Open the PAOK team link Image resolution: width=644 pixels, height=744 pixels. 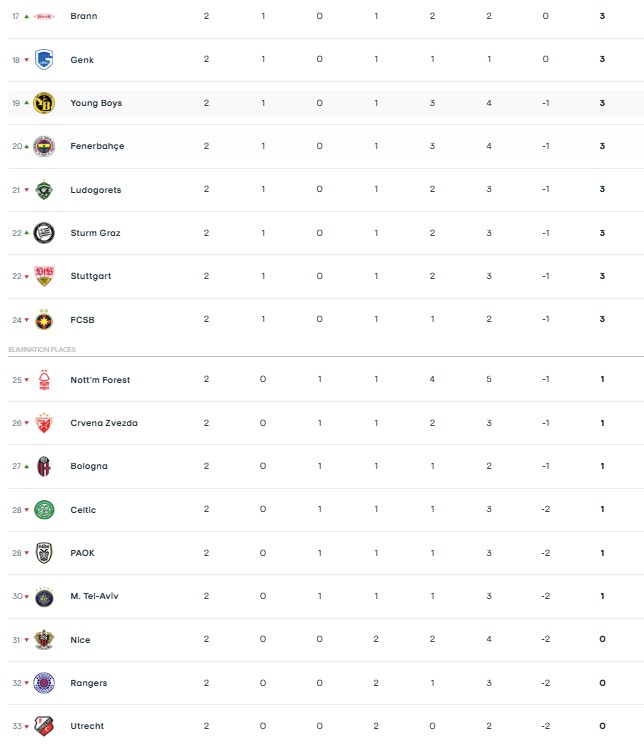point(82,553)
